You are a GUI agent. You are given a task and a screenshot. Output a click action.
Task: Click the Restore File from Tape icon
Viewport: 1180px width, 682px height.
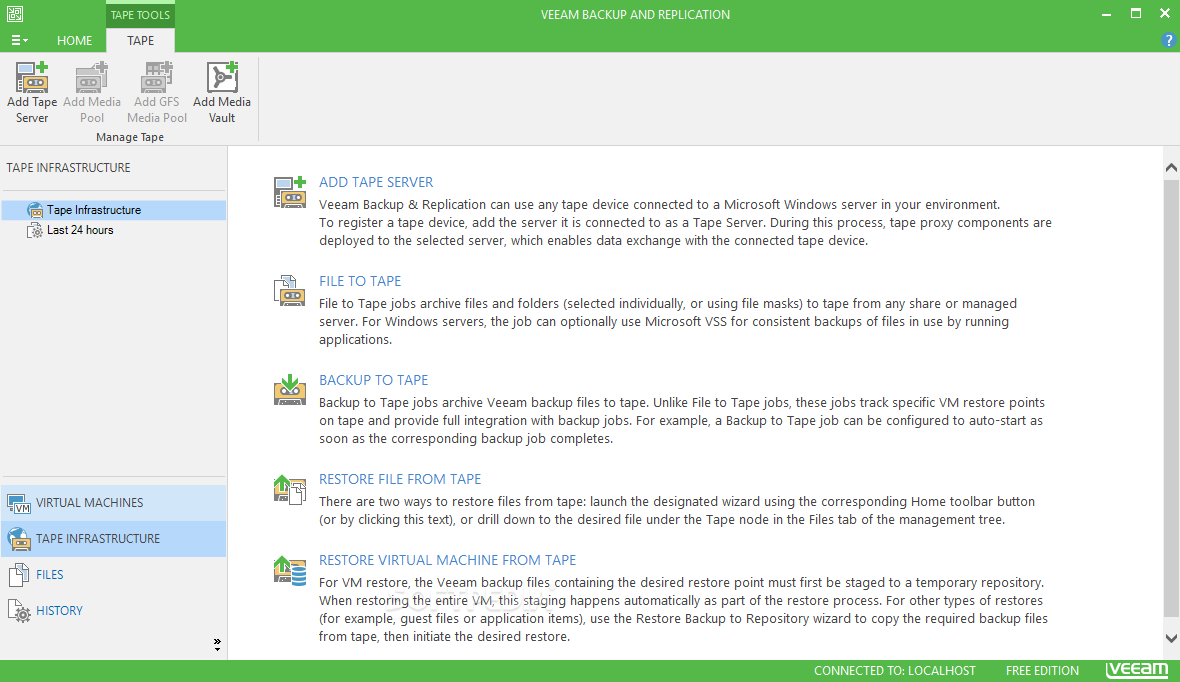click(x=290, y=489)
